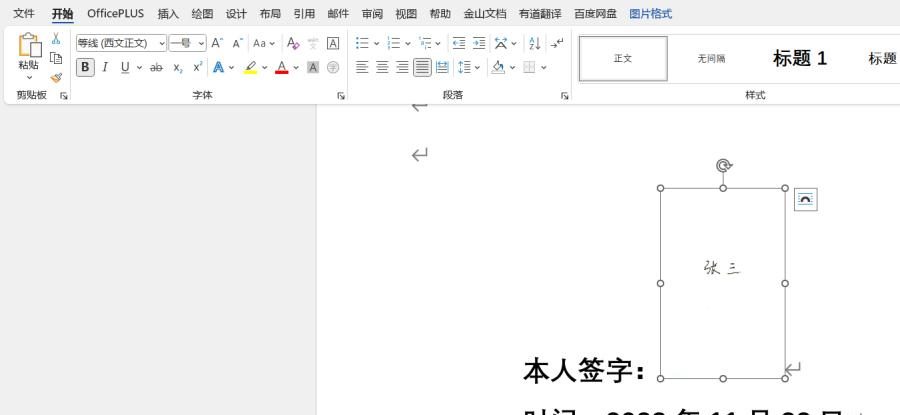Toggle Bold formatting
This screenshot has width=900, height=415.
[85, 67]
